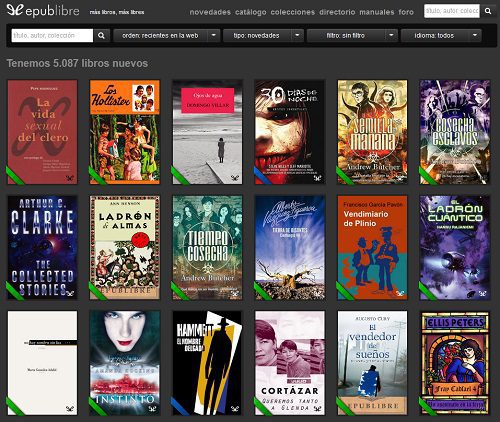500x422 pixels.
Task: Open Clarke The Collected Stories cover
Action: coord(42,248)
